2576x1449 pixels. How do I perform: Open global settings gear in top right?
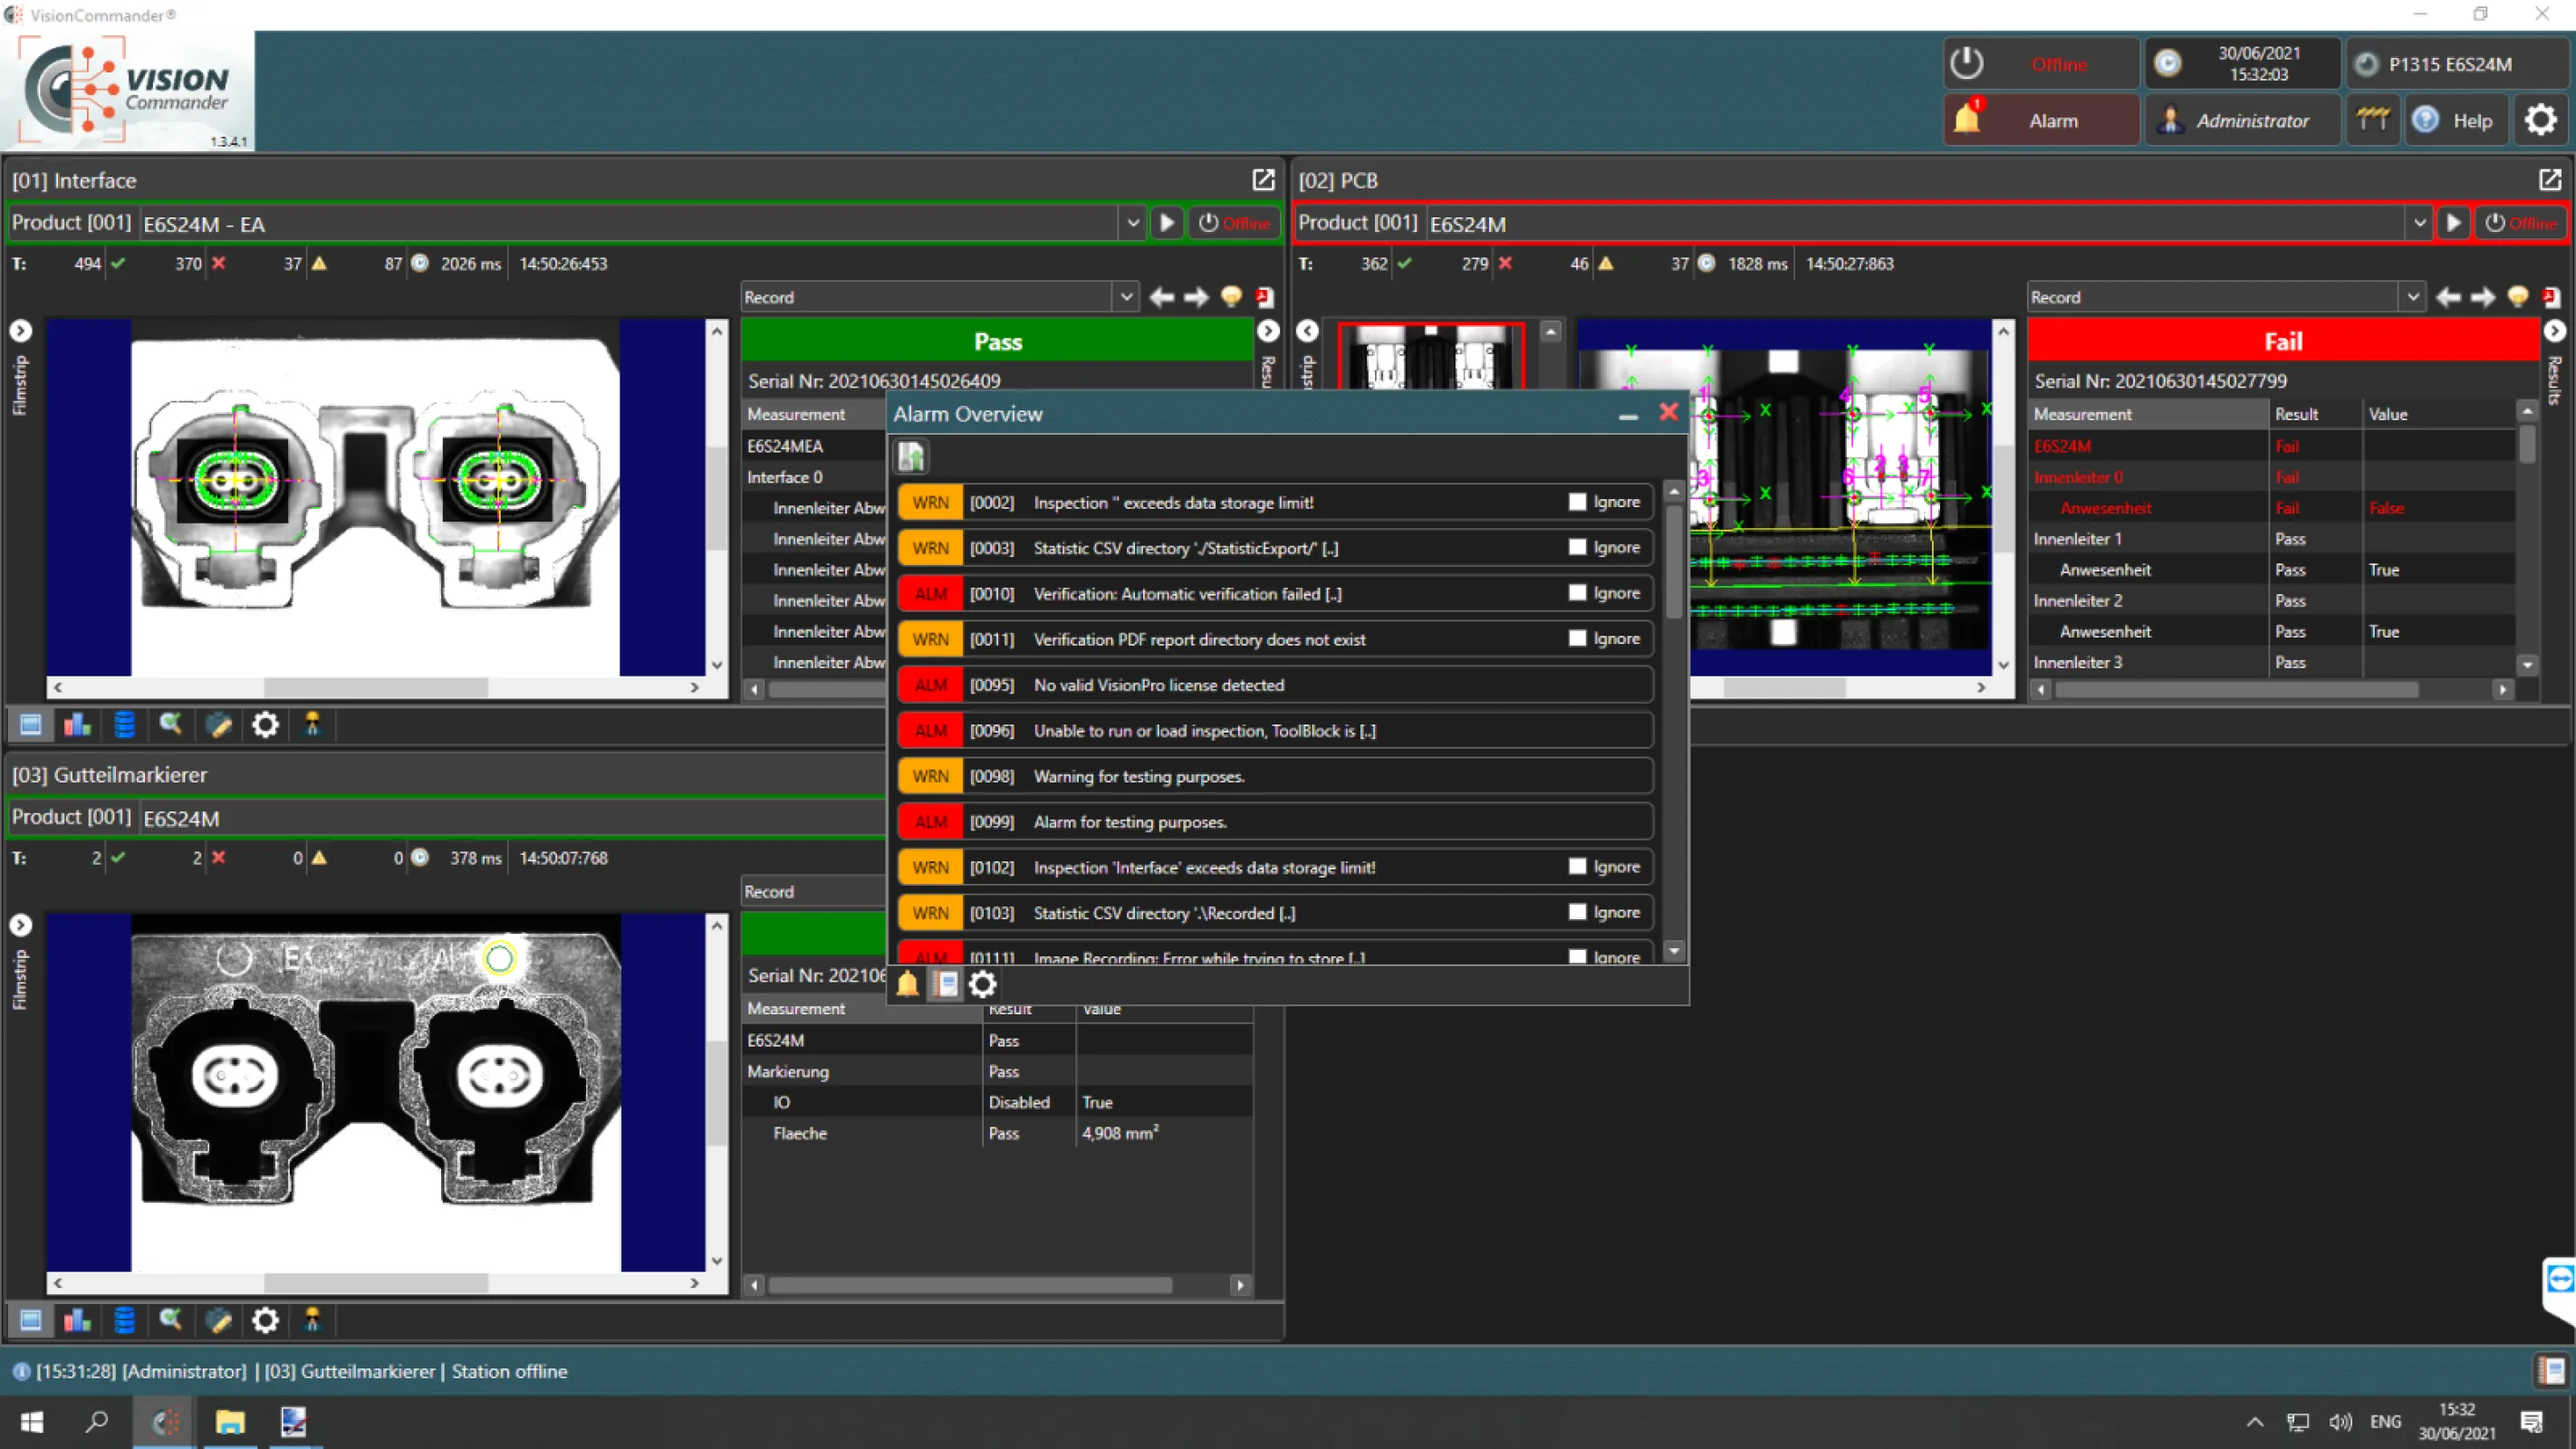point(2540,121)
